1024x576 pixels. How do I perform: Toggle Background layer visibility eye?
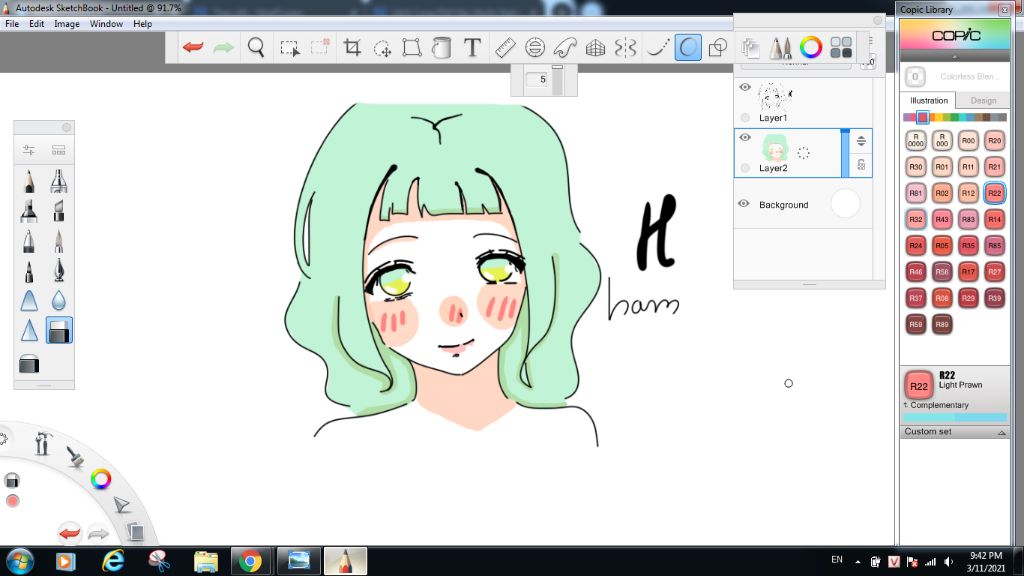(x=744, y=204)
